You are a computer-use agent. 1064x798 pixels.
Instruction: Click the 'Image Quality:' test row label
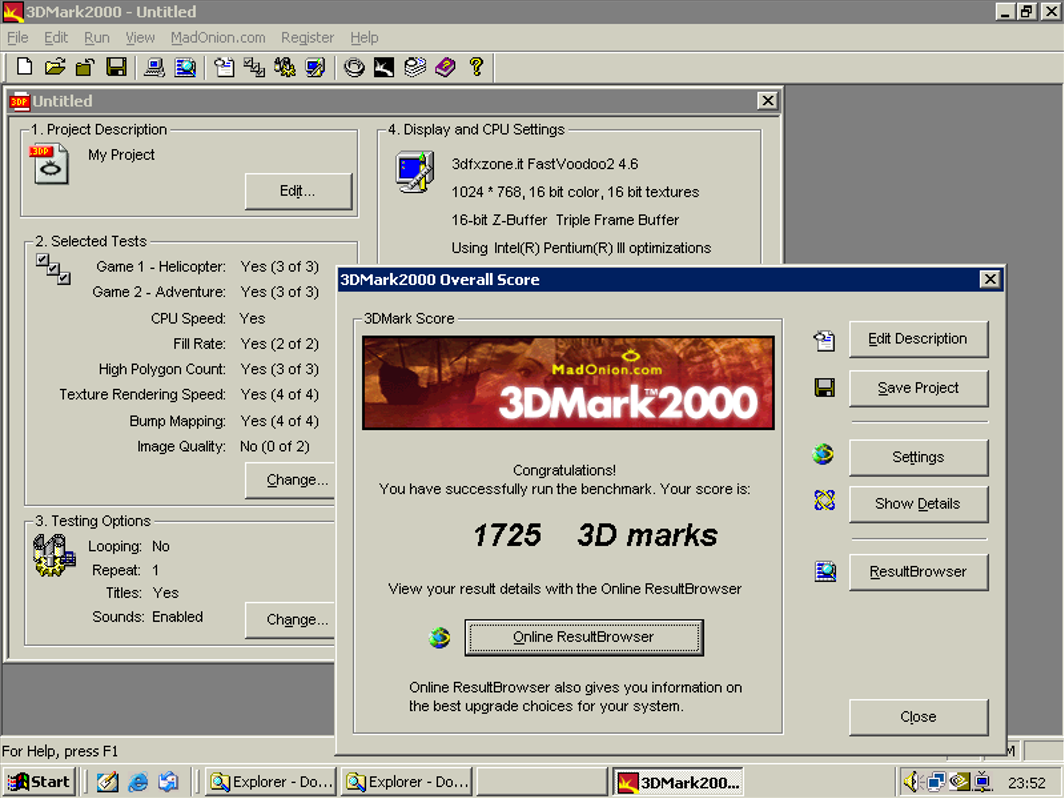[x=181, y=446]
